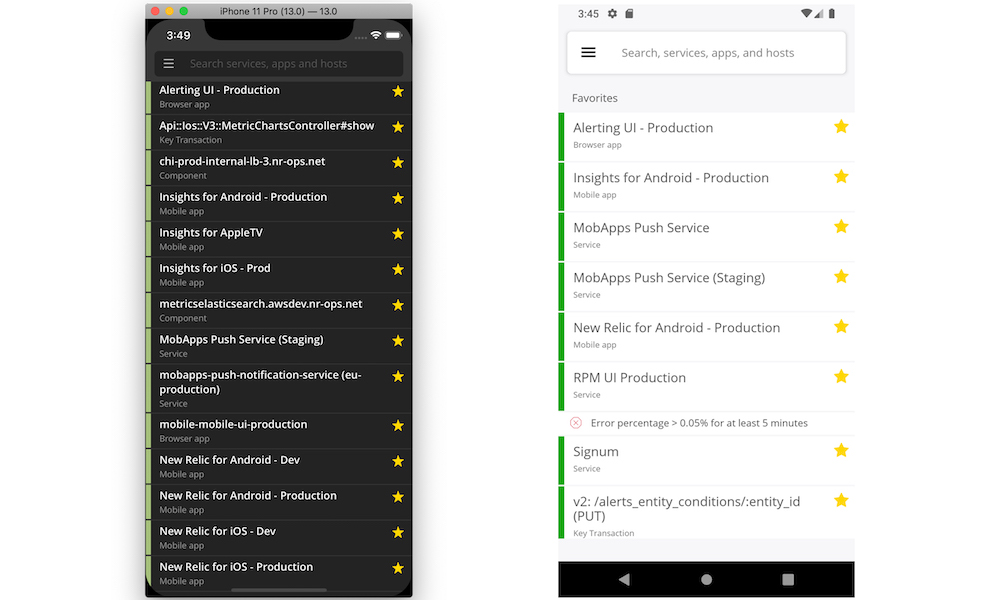This screenshot has width=1000, height=600.
Task: Open New Relic for Android - Production entry on iOS
Action: coord(279,503)
